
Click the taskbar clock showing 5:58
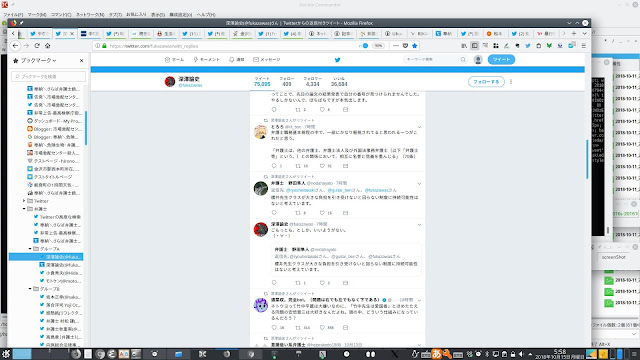tap(560, 354)
